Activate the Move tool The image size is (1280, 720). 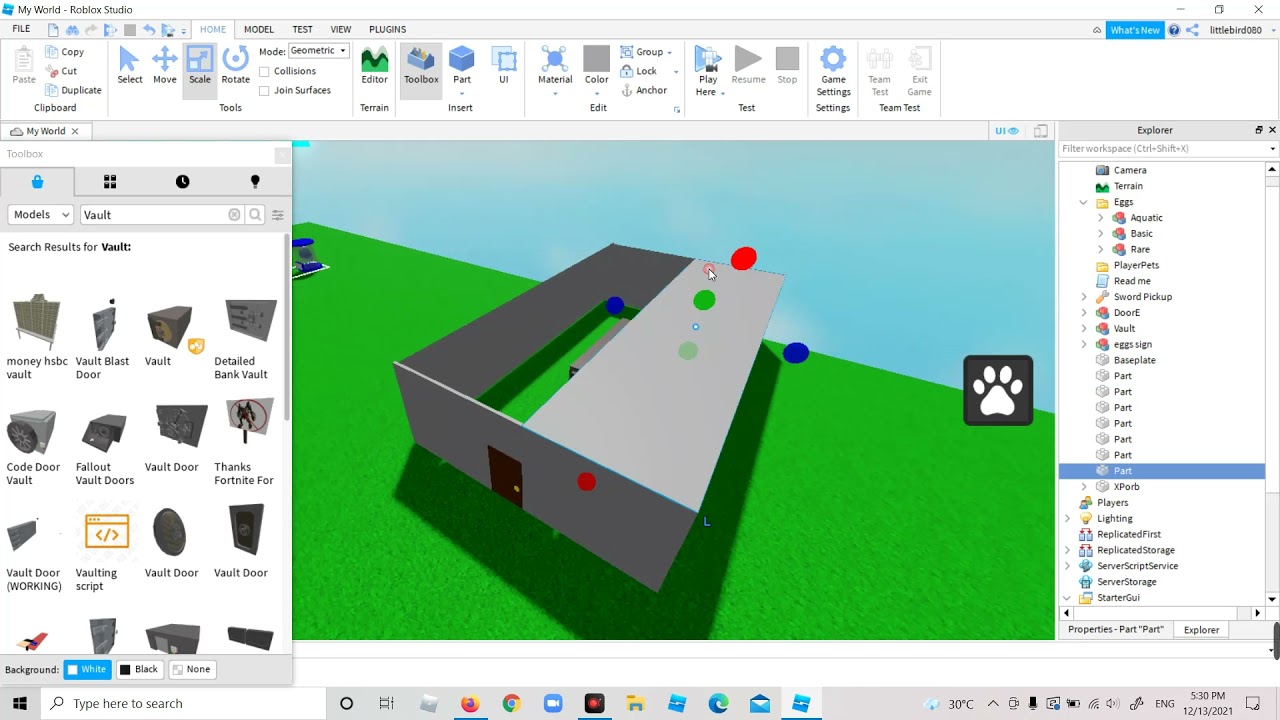(x=164, y=66)
